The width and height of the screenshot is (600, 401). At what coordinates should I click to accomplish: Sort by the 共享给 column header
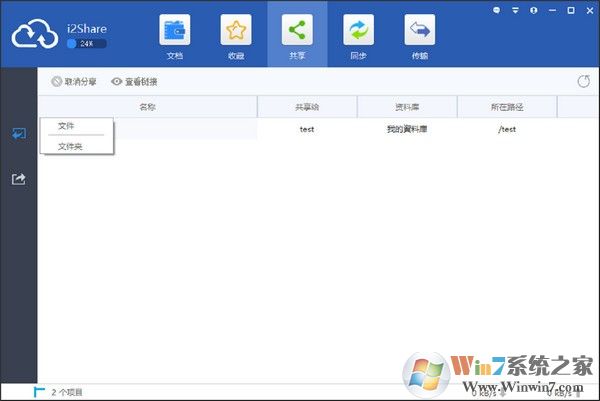pyautogui.click(x=307, y=107)
